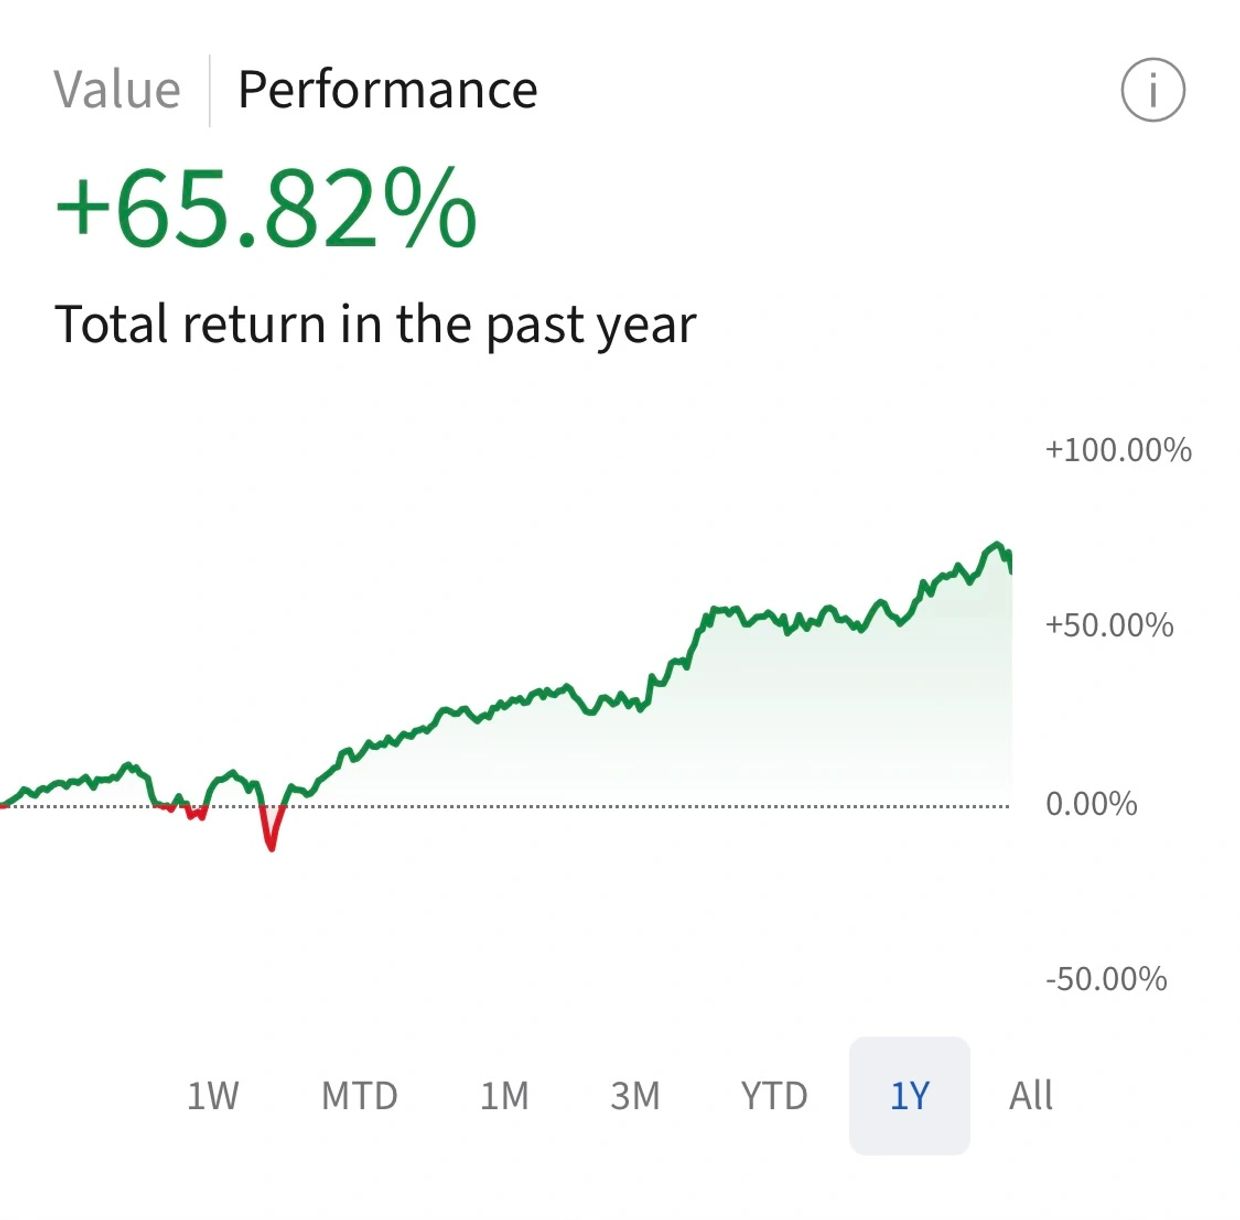
Task: Switch the chart to 3M
Action: pos(635,1096)
